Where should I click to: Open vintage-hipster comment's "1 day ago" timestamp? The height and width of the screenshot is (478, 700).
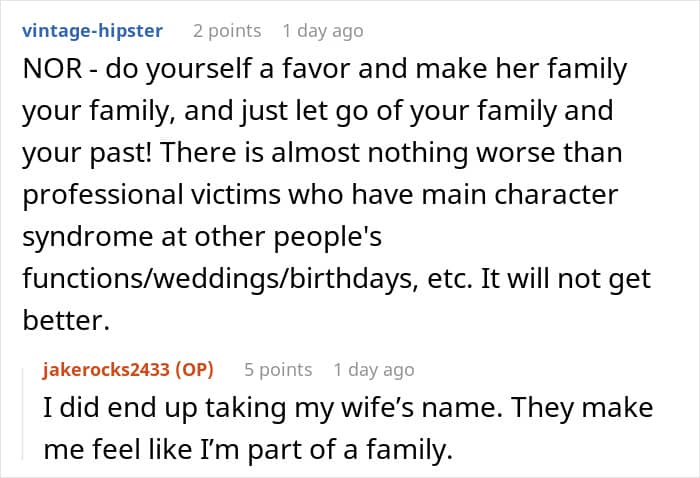[322, 31]
